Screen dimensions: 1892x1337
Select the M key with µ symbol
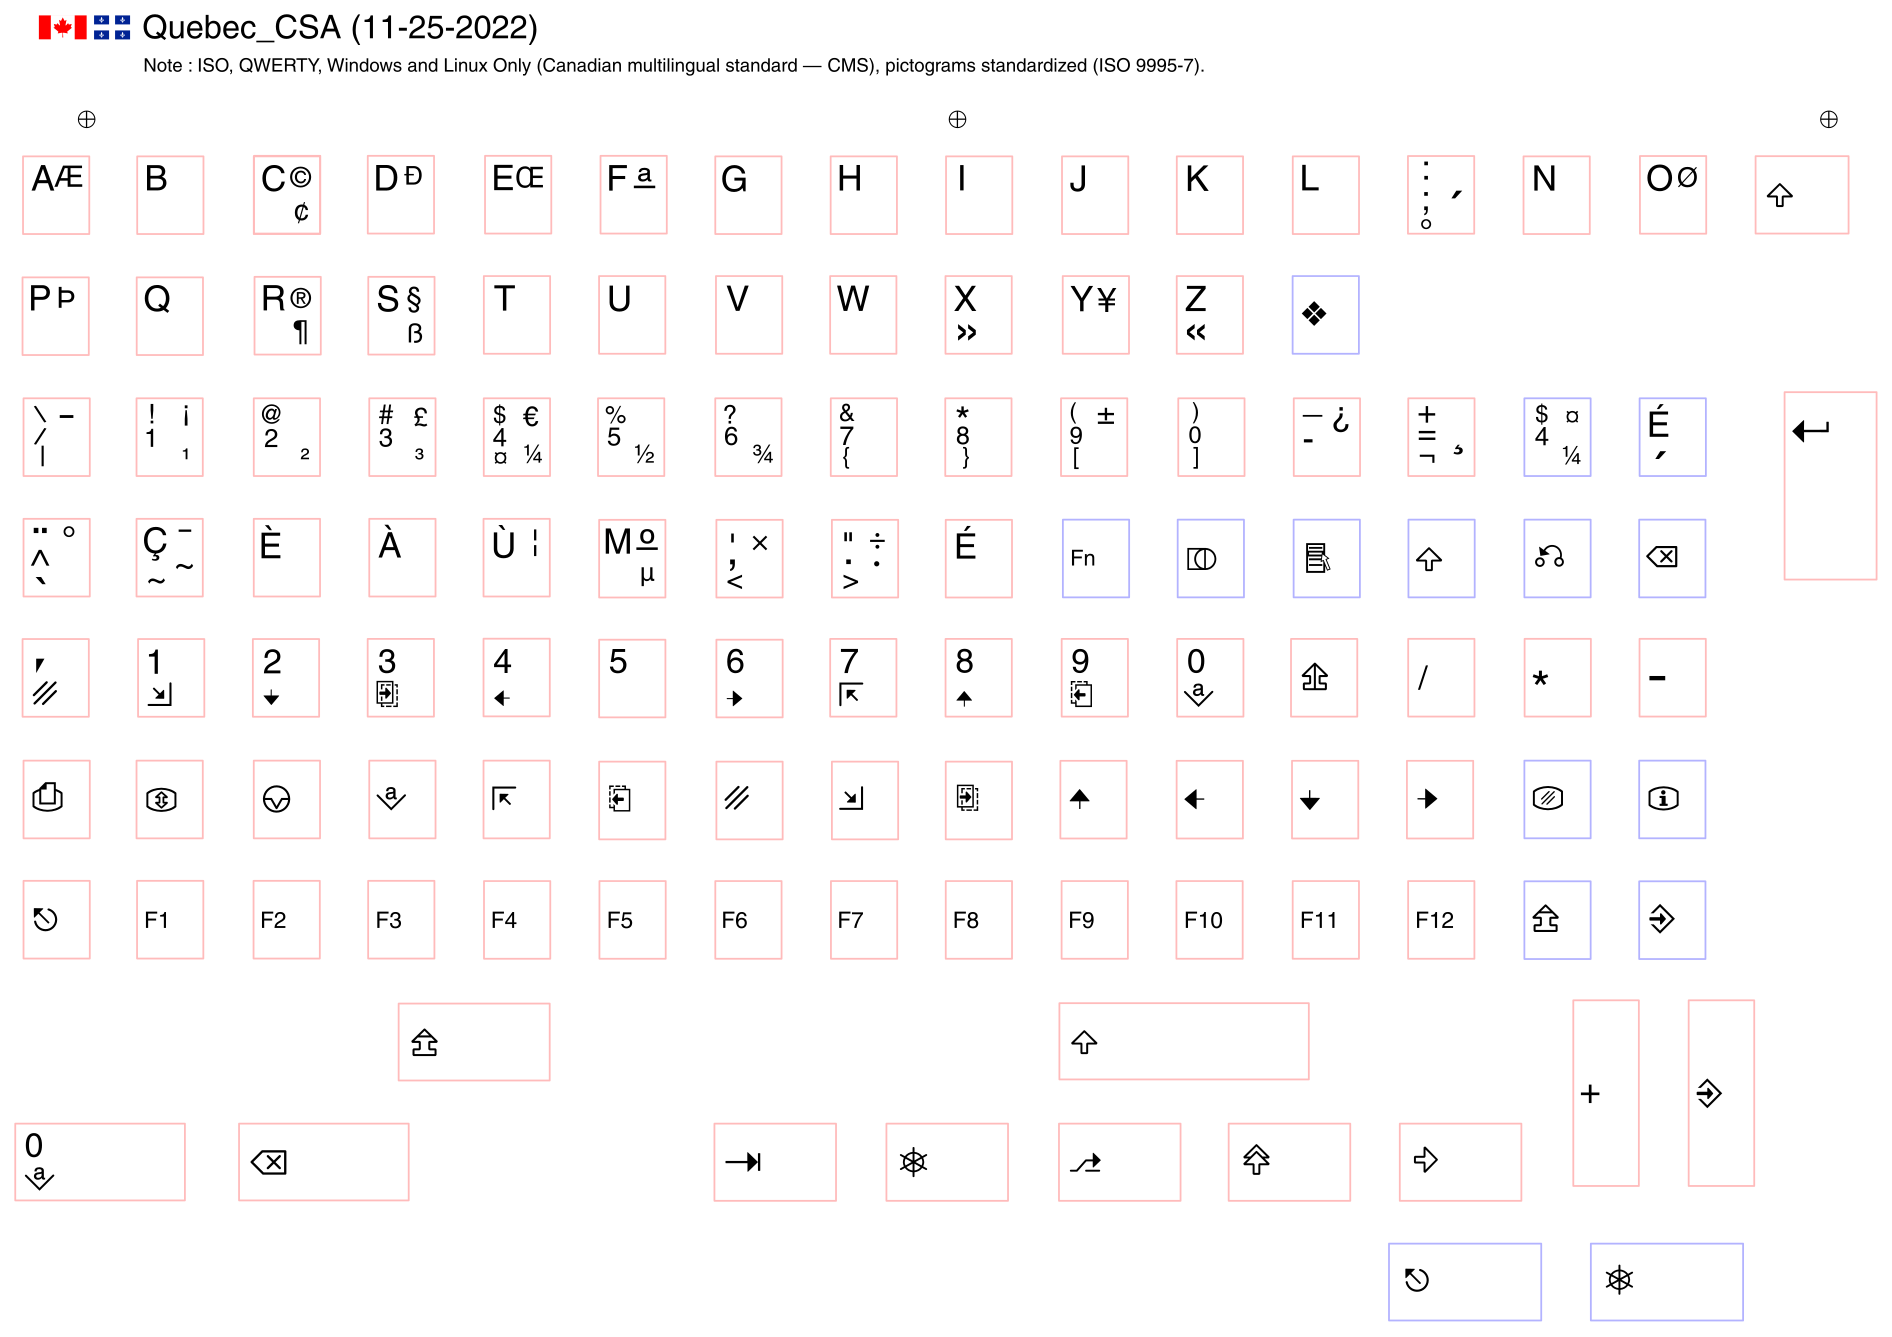(x=632, y=558)
